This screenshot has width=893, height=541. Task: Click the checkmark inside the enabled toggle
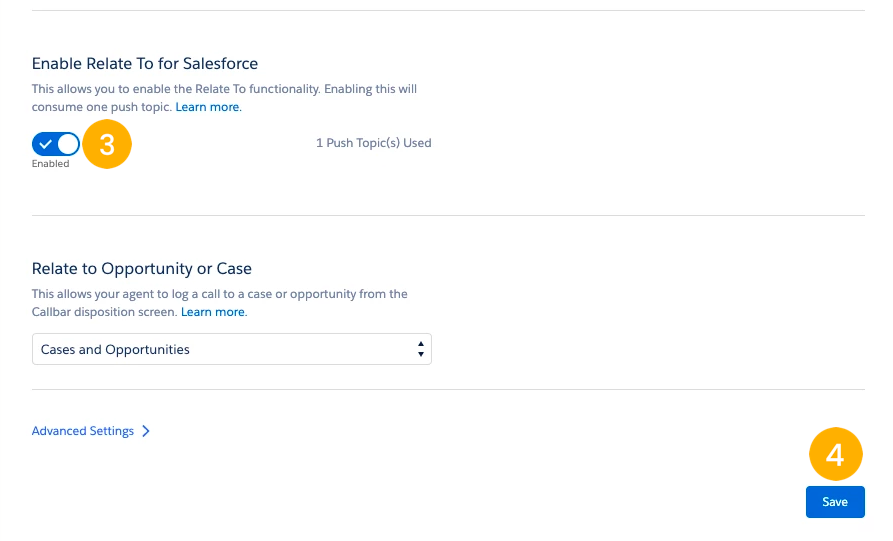45,144
